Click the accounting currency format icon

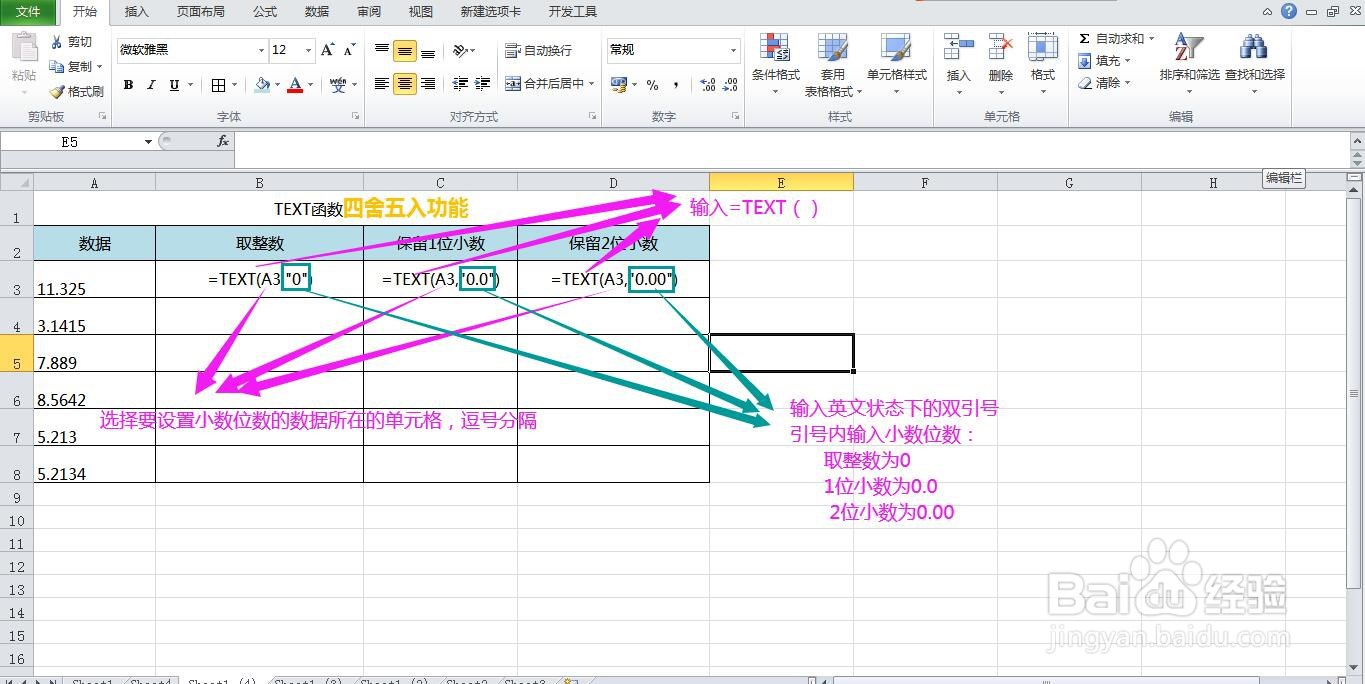(617, 85)
